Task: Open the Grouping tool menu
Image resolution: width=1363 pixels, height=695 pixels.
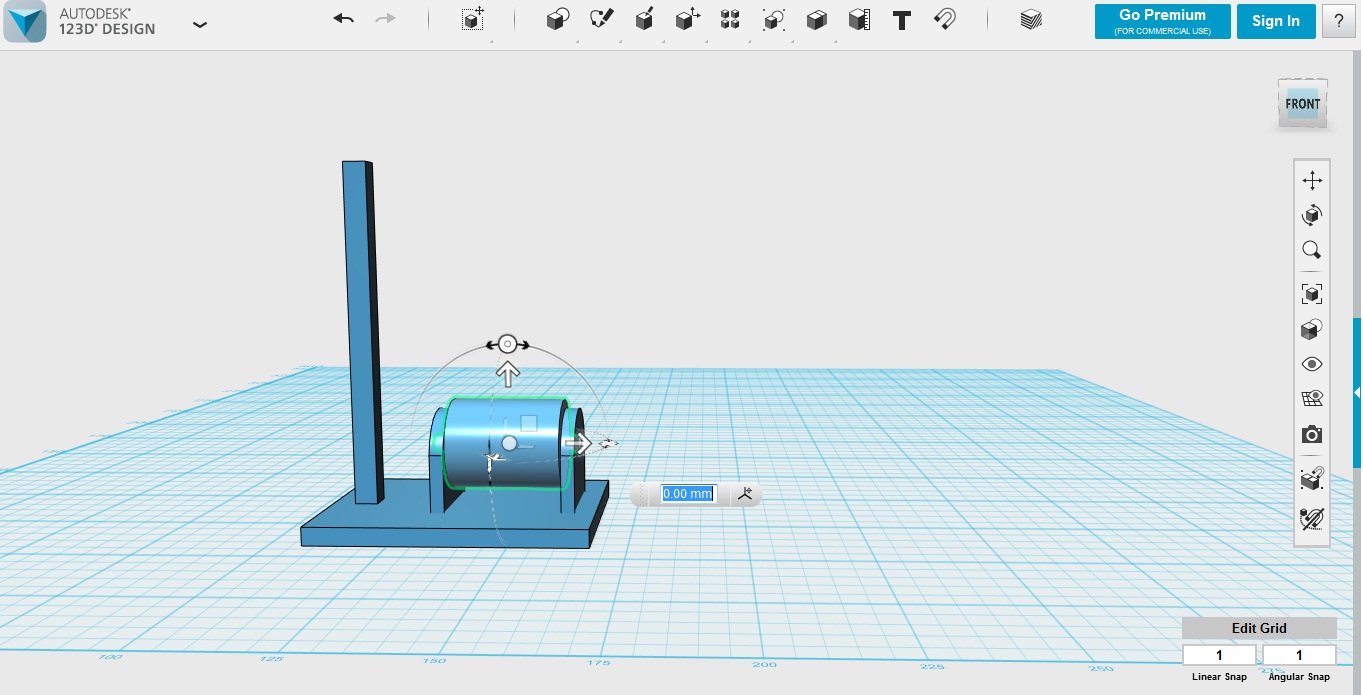Action: (773, 19)
